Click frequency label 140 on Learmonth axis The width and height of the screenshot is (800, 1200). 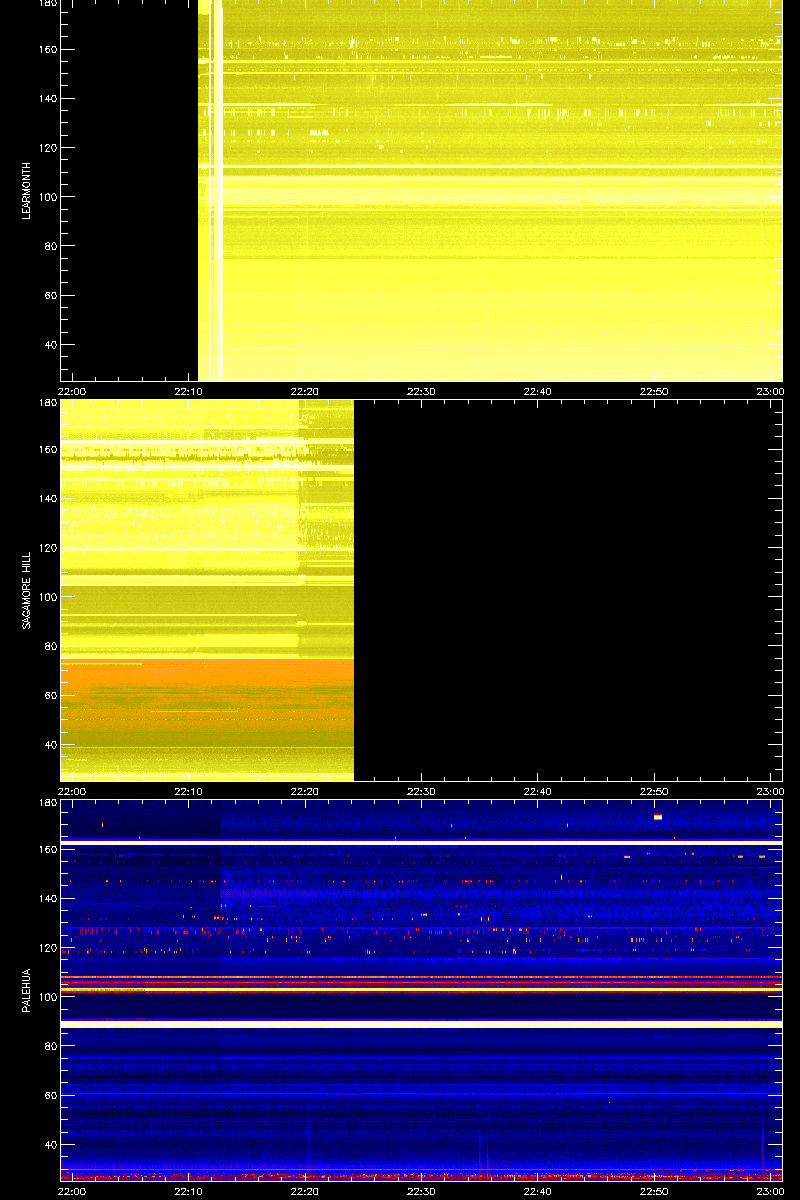(x=47, y=99)
